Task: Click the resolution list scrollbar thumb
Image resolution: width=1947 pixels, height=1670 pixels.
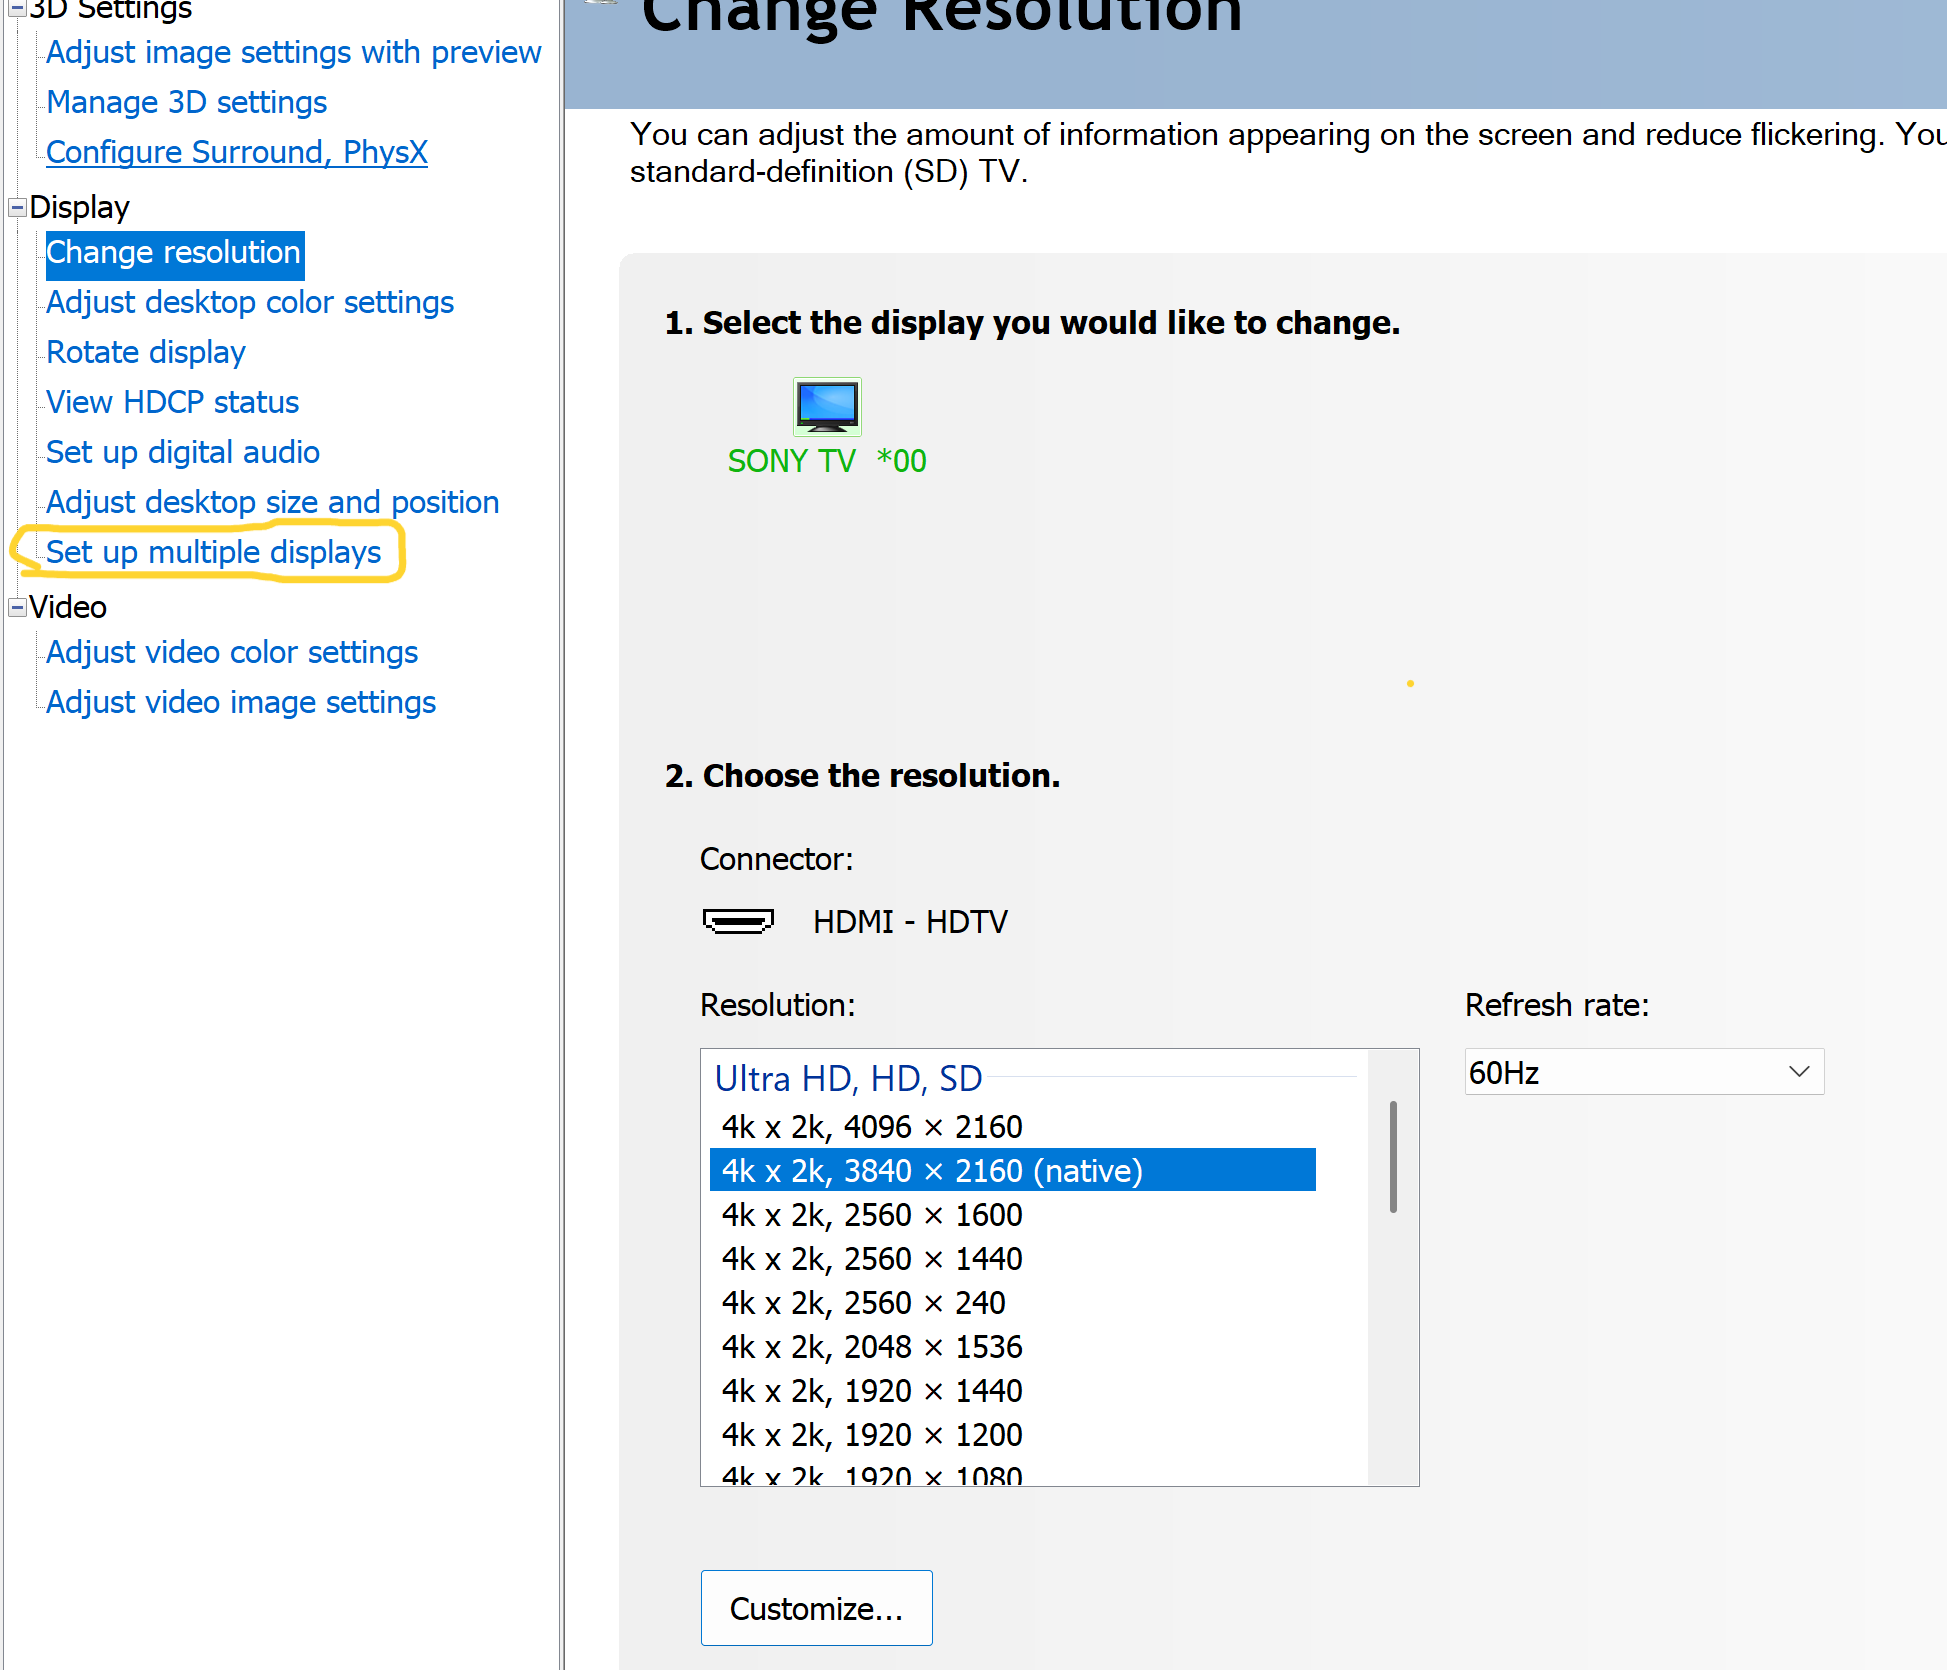Action: click(x=1393, y=1157)
